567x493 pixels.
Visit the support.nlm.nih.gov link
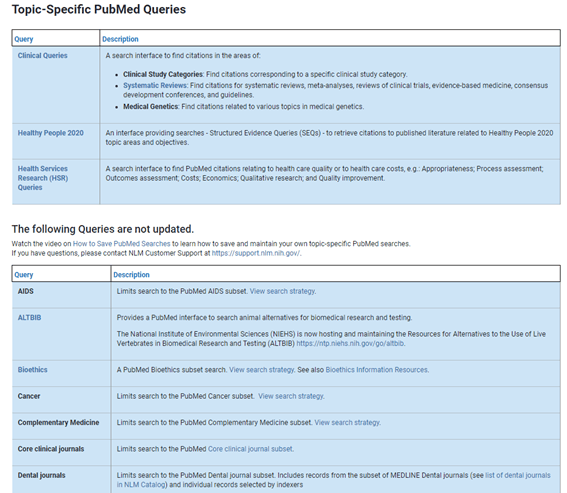tap(256, 253)
